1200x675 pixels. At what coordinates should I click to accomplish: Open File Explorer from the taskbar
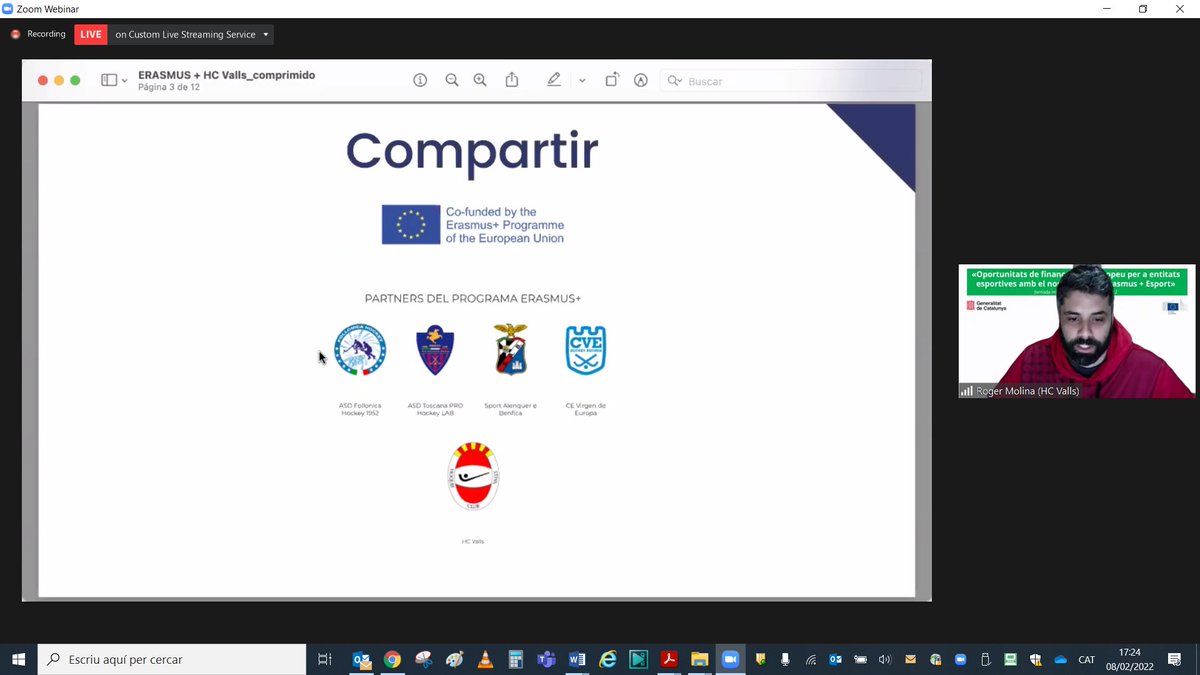[x=699, y=659]
